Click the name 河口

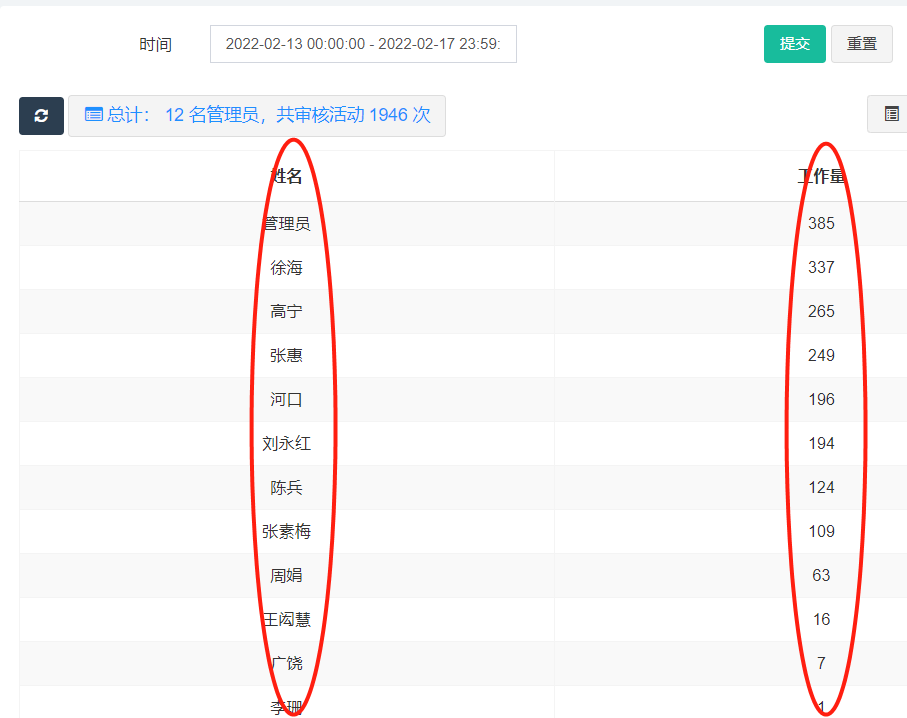[x=286, y=399]
